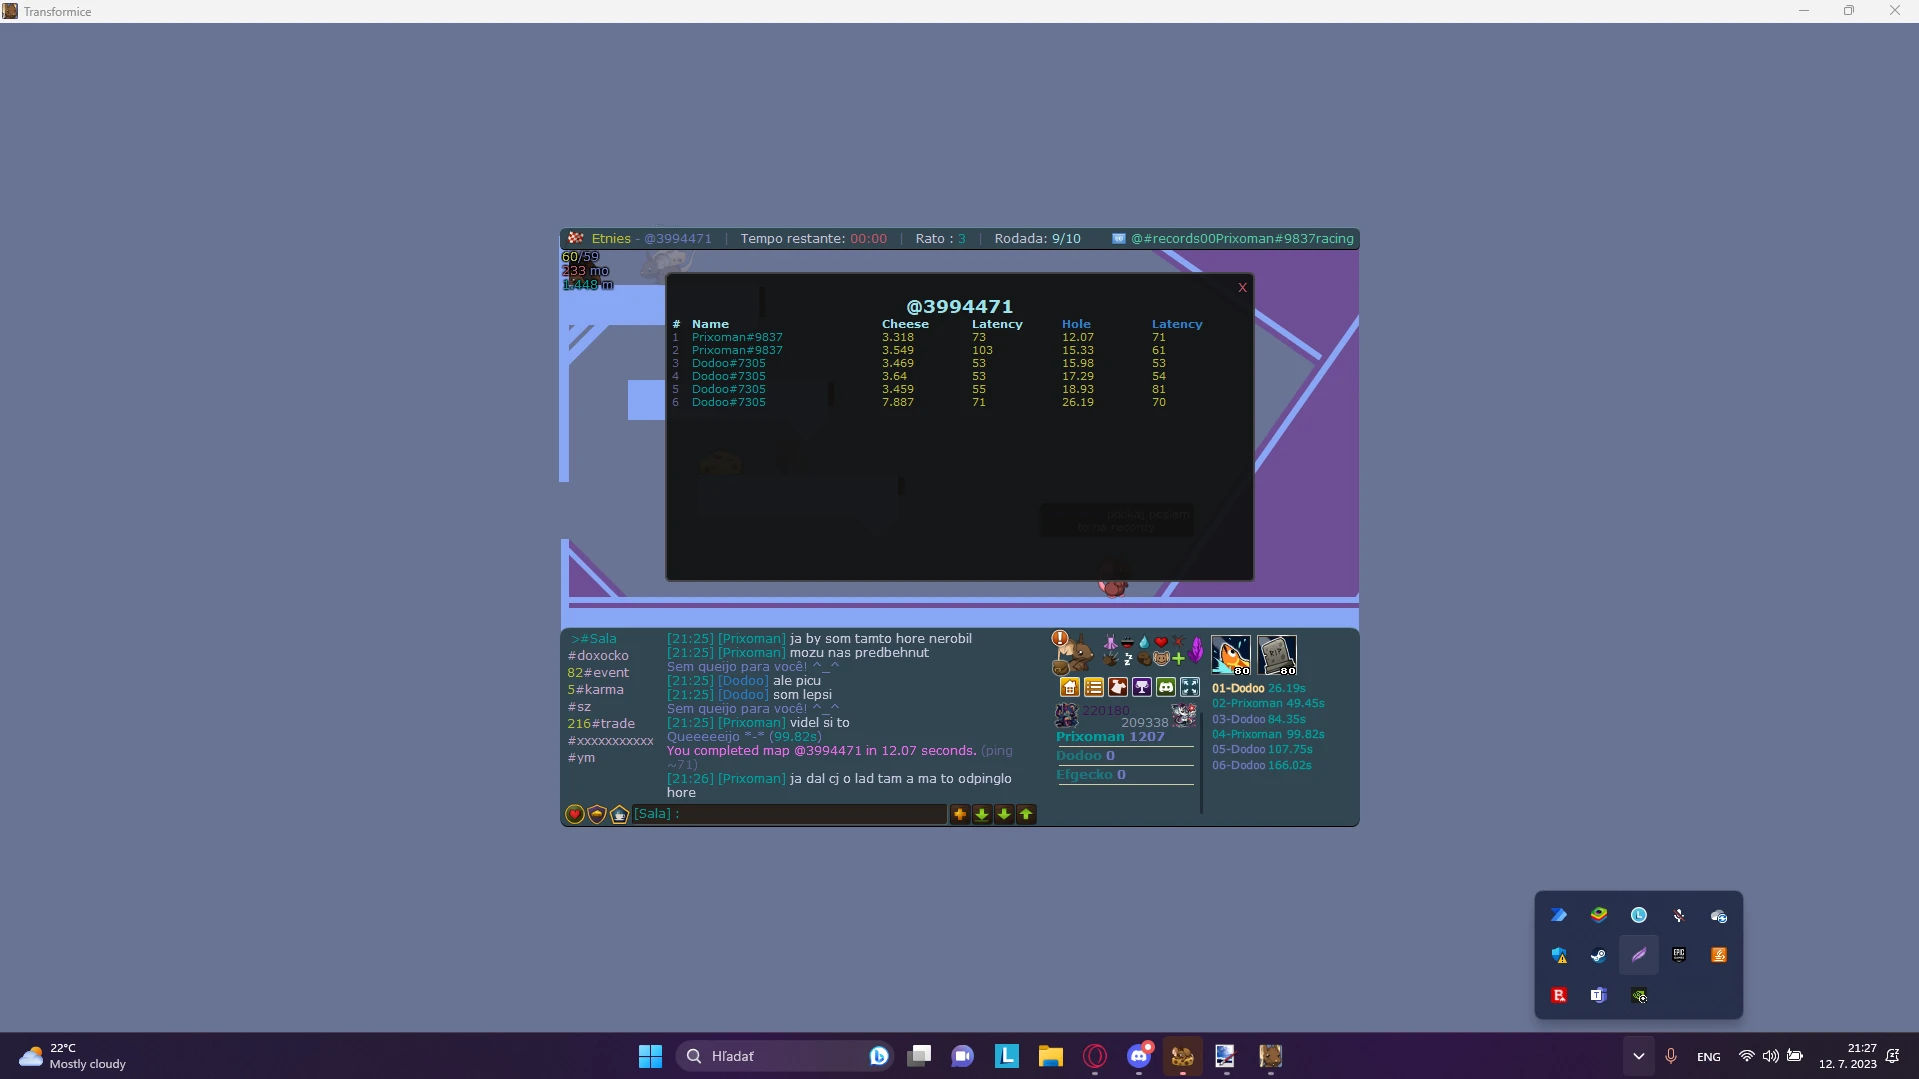Image resolution: width=1919 pixels, height=1079 pixels.
Task: Click the tribe shield icon near chat
Action: [x=597, y=814]
